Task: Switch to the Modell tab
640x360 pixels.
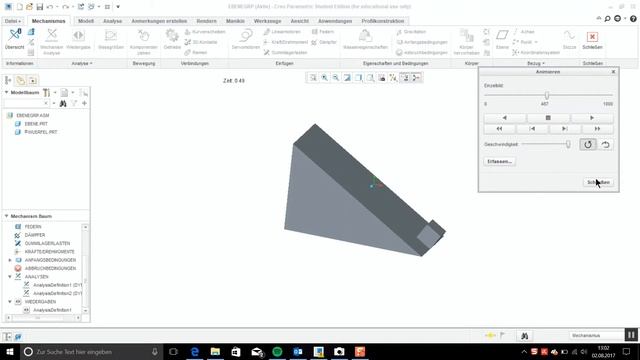Action: [x=86, y=21]
